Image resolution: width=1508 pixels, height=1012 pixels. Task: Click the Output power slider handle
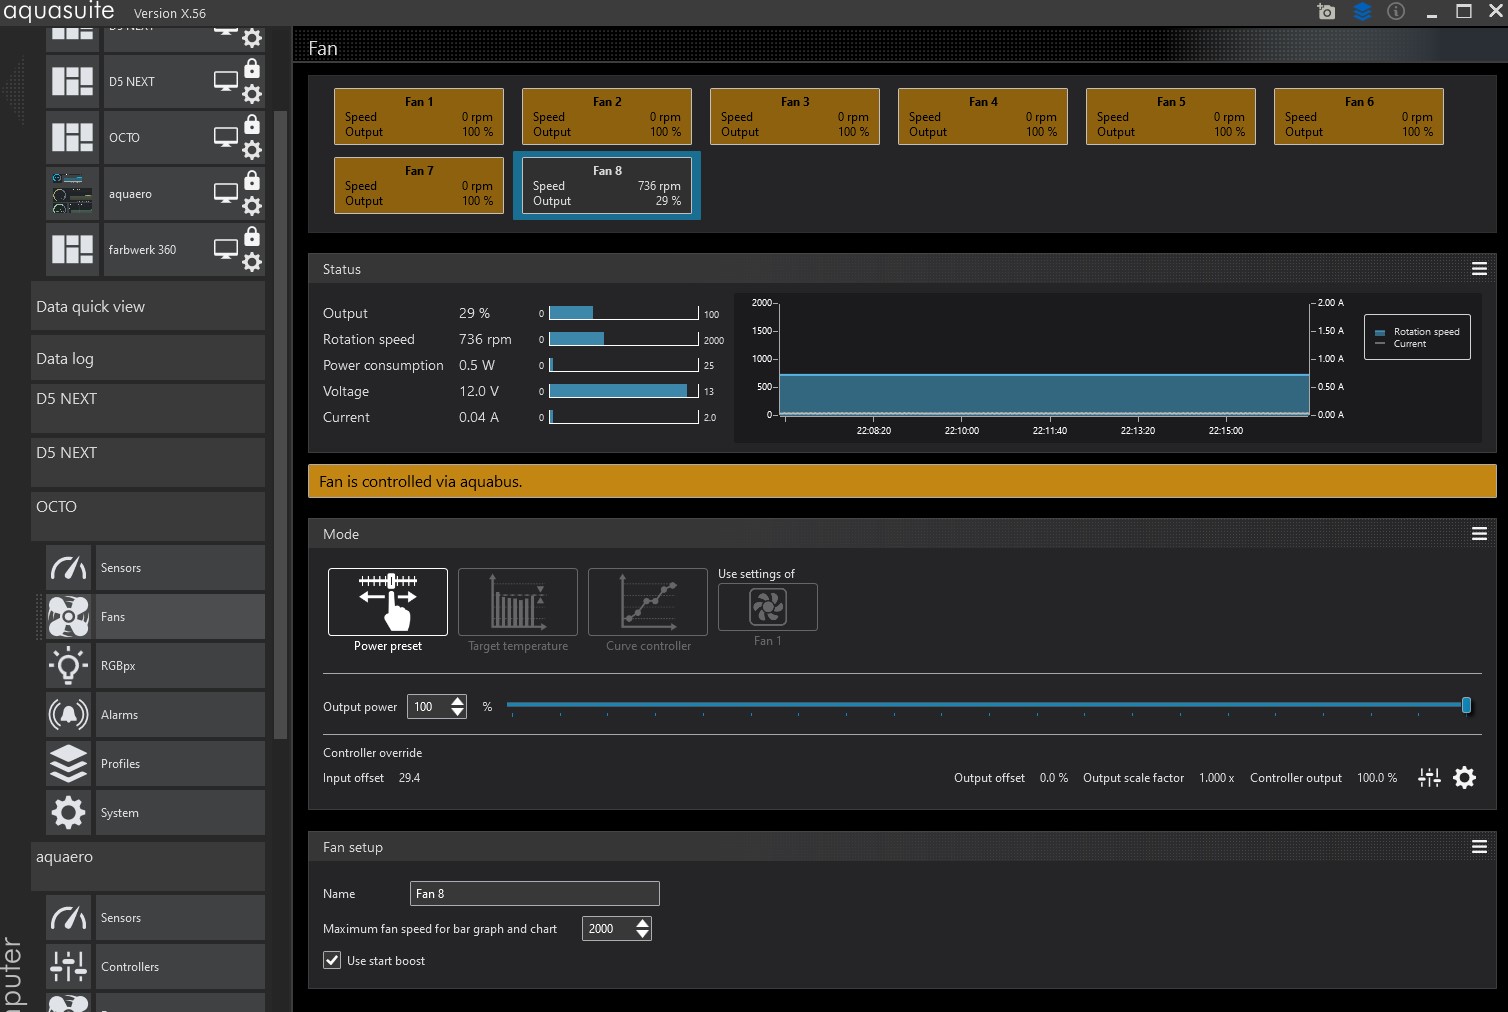pyautogui.click(x=1466, y=705)
